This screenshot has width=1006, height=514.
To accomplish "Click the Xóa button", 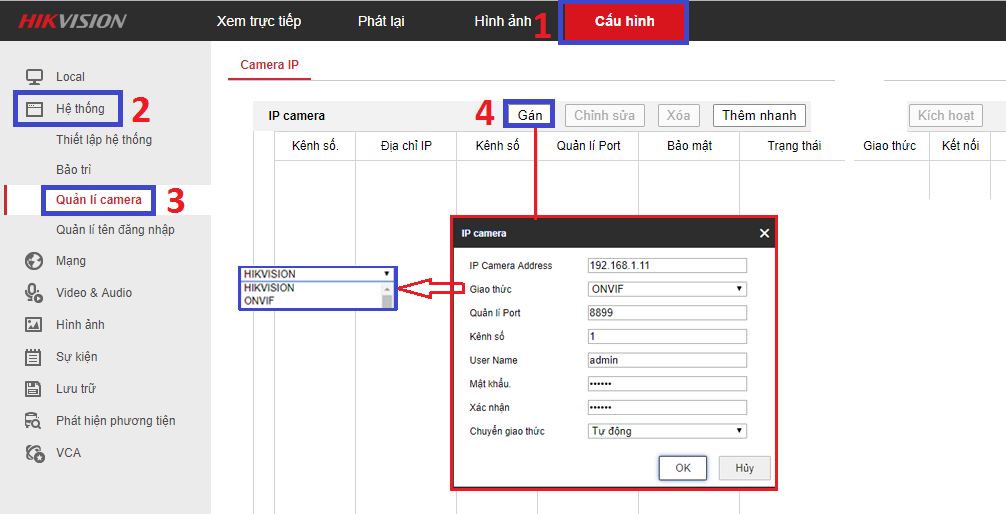I will click(x=678, y=116).
